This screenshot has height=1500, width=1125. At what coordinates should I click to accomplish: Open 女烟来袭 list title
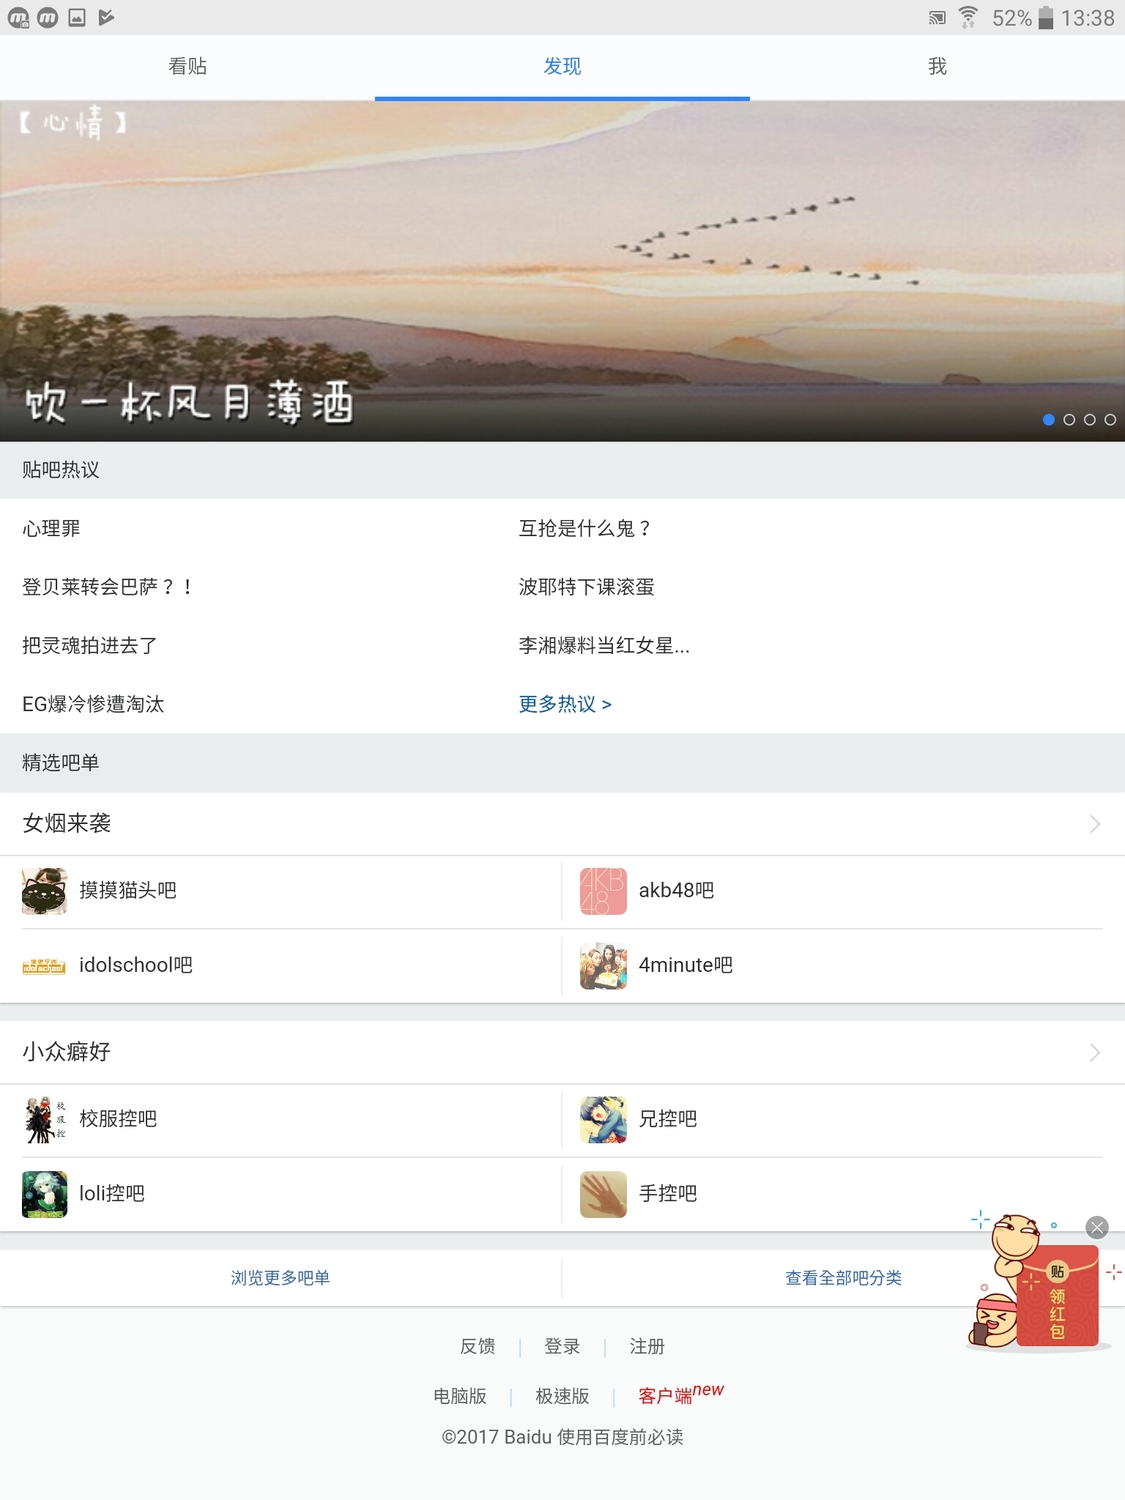click(x=67, y=823)
